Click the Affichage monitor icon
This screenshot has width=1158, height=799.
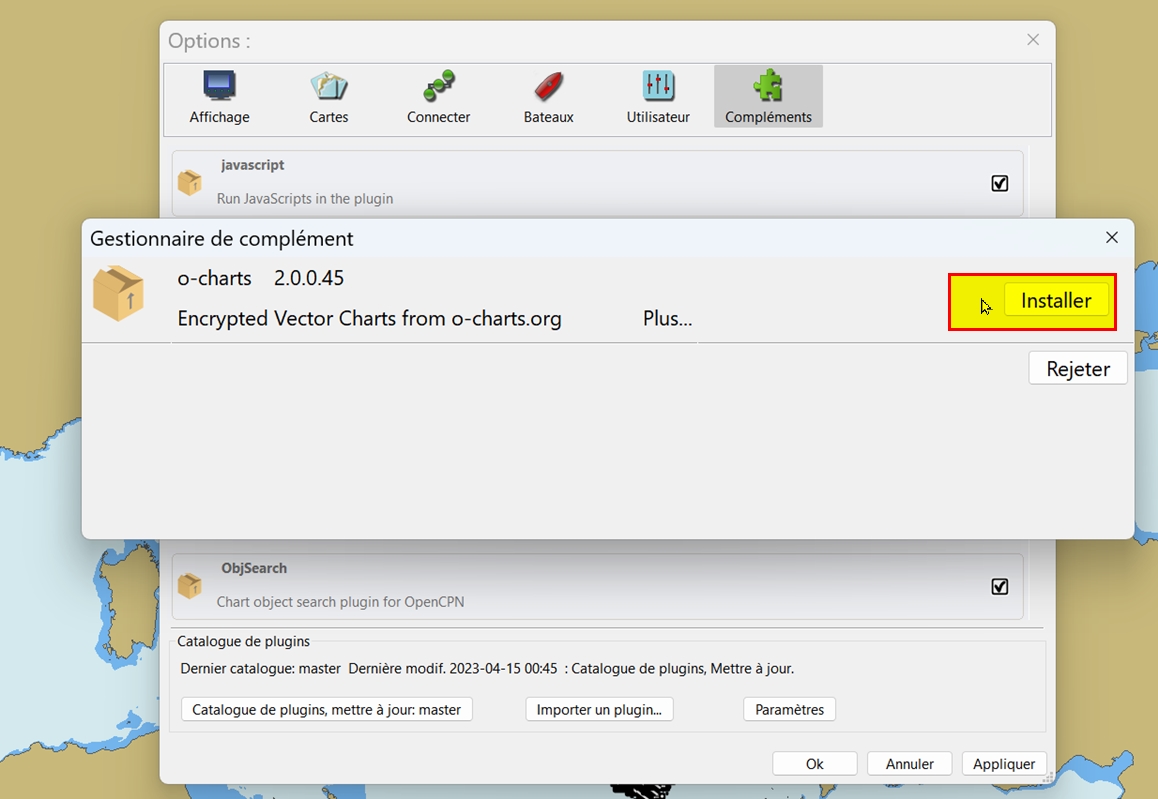[219, 86]
